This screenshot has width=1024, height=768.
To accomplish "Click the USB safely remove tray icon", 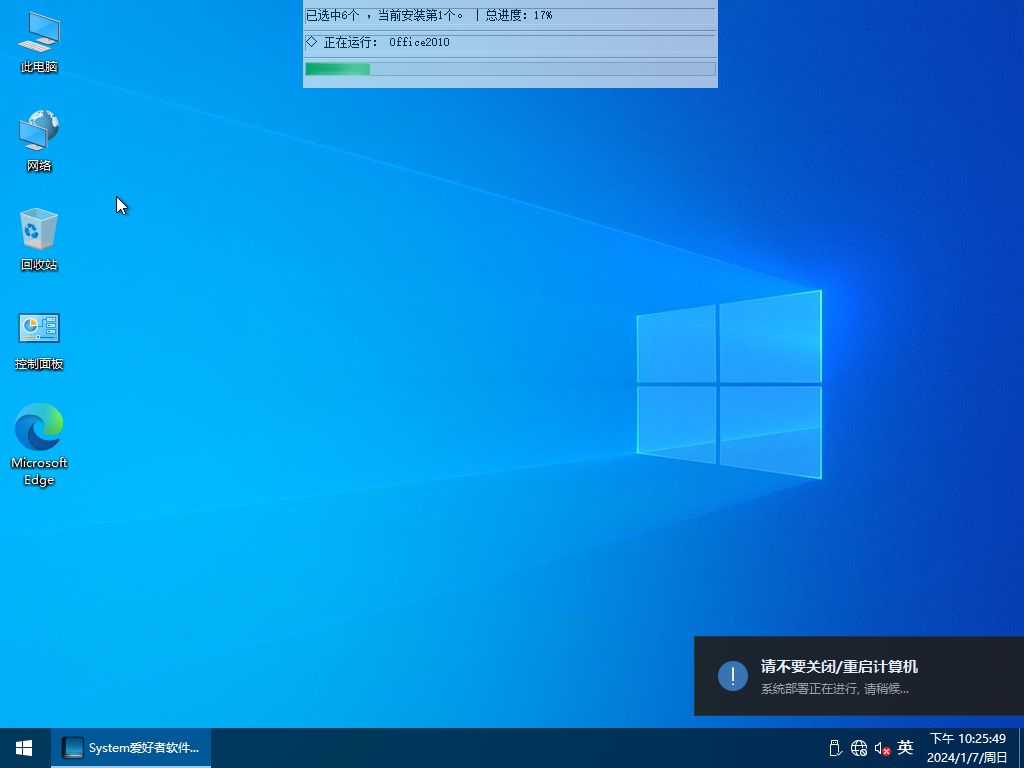I will pos(834,748).
